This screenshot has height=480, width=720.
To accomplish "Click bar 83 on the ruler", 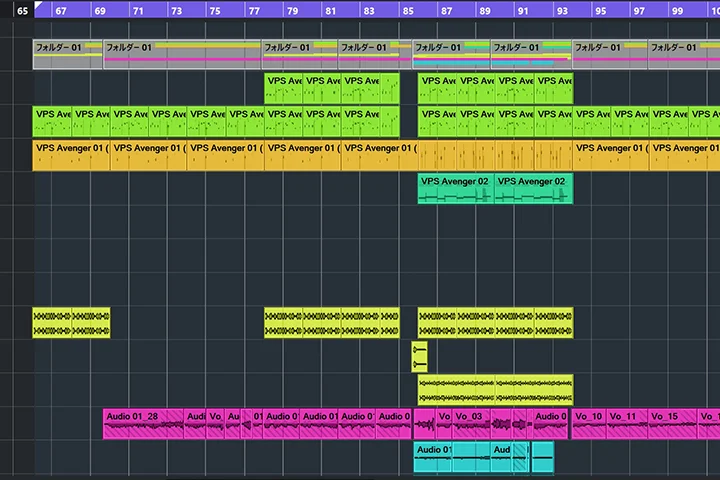I will click(x=369, y=11).
